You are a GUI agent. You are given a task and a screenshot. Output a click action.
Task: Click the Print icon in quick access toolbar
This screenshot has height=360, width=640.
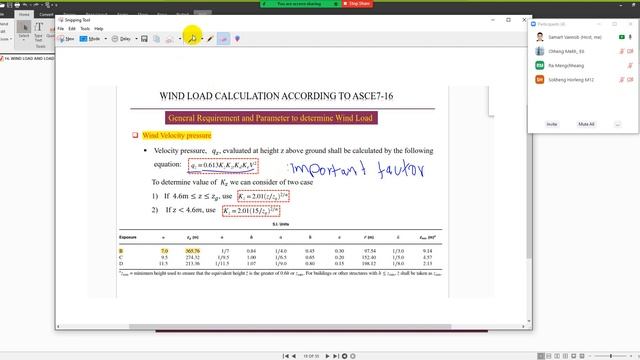(x=17, y=5)
